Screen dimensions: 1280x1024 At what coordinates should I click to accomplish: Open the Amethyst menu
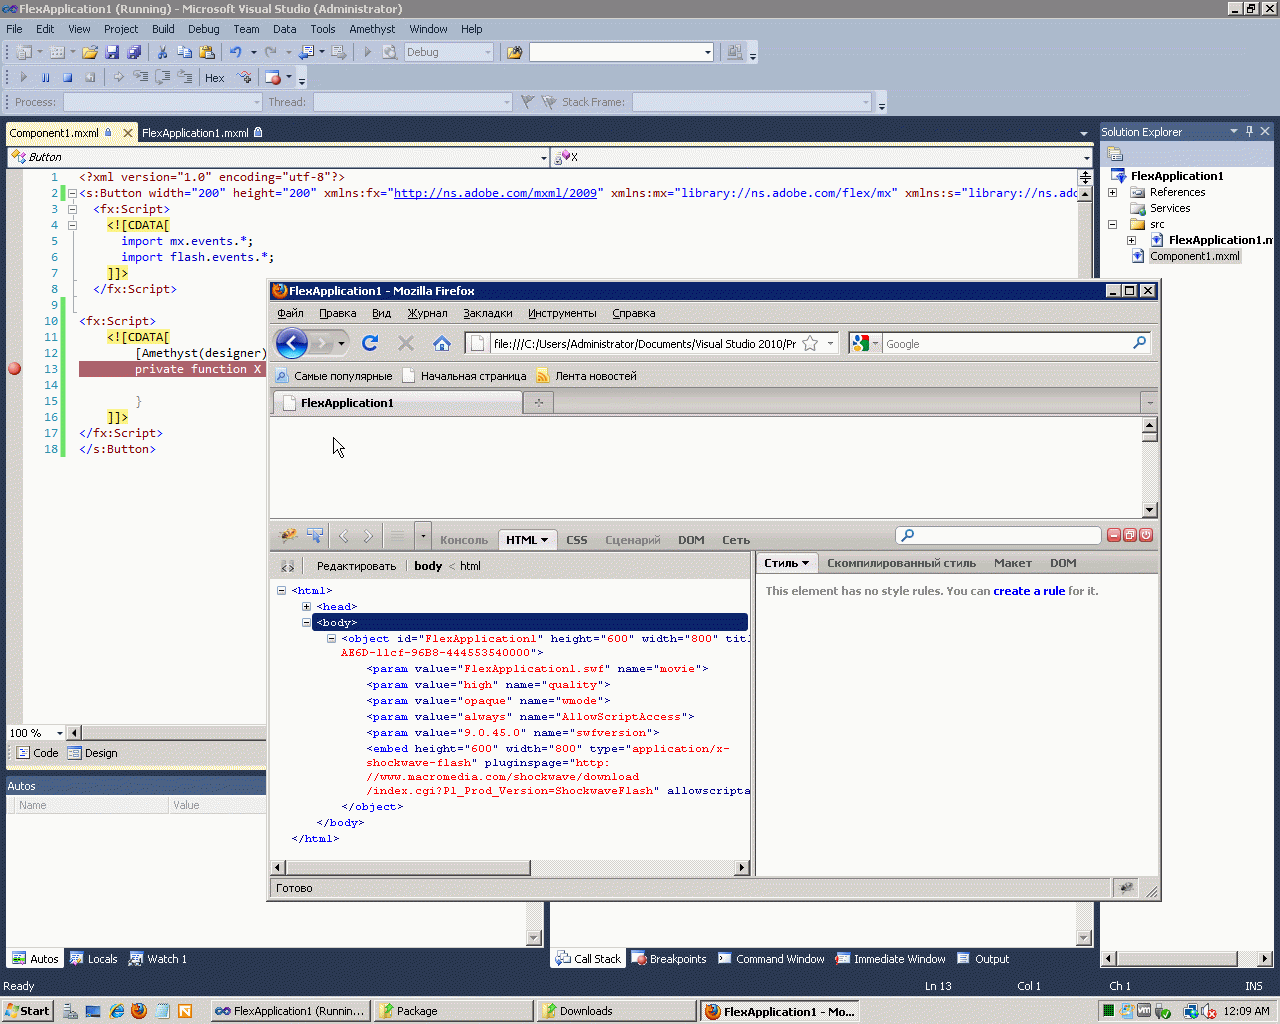pyautogui.click(x=372, y=29)
